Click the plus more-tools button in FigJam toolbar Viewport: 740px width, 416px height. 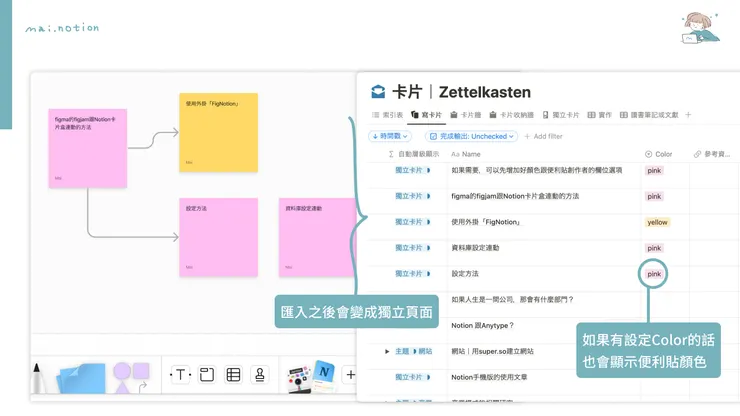click(350, 375)
